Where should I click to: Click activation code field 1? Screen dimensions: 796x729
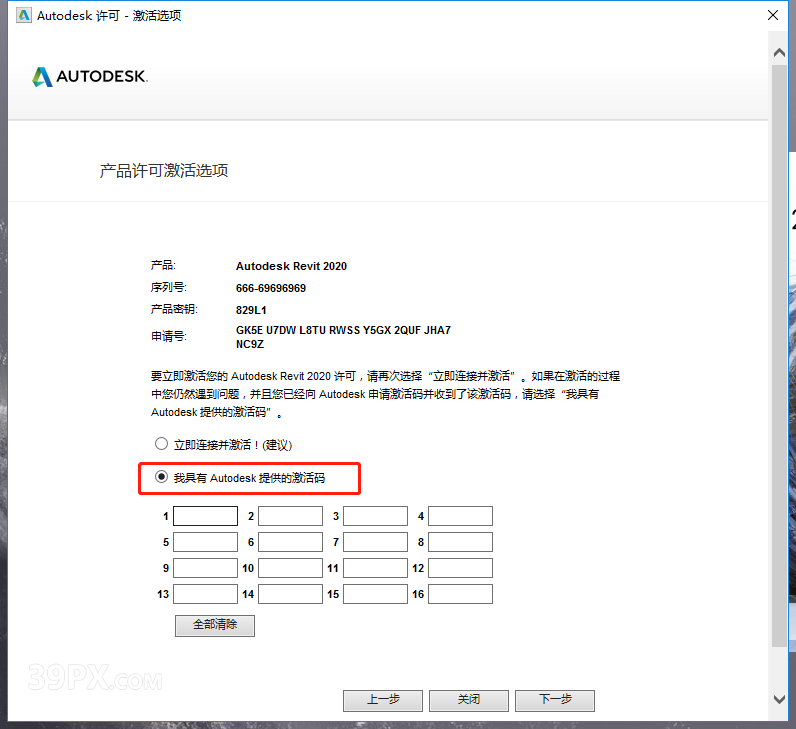pyautogui.click(x=206, y=516)
